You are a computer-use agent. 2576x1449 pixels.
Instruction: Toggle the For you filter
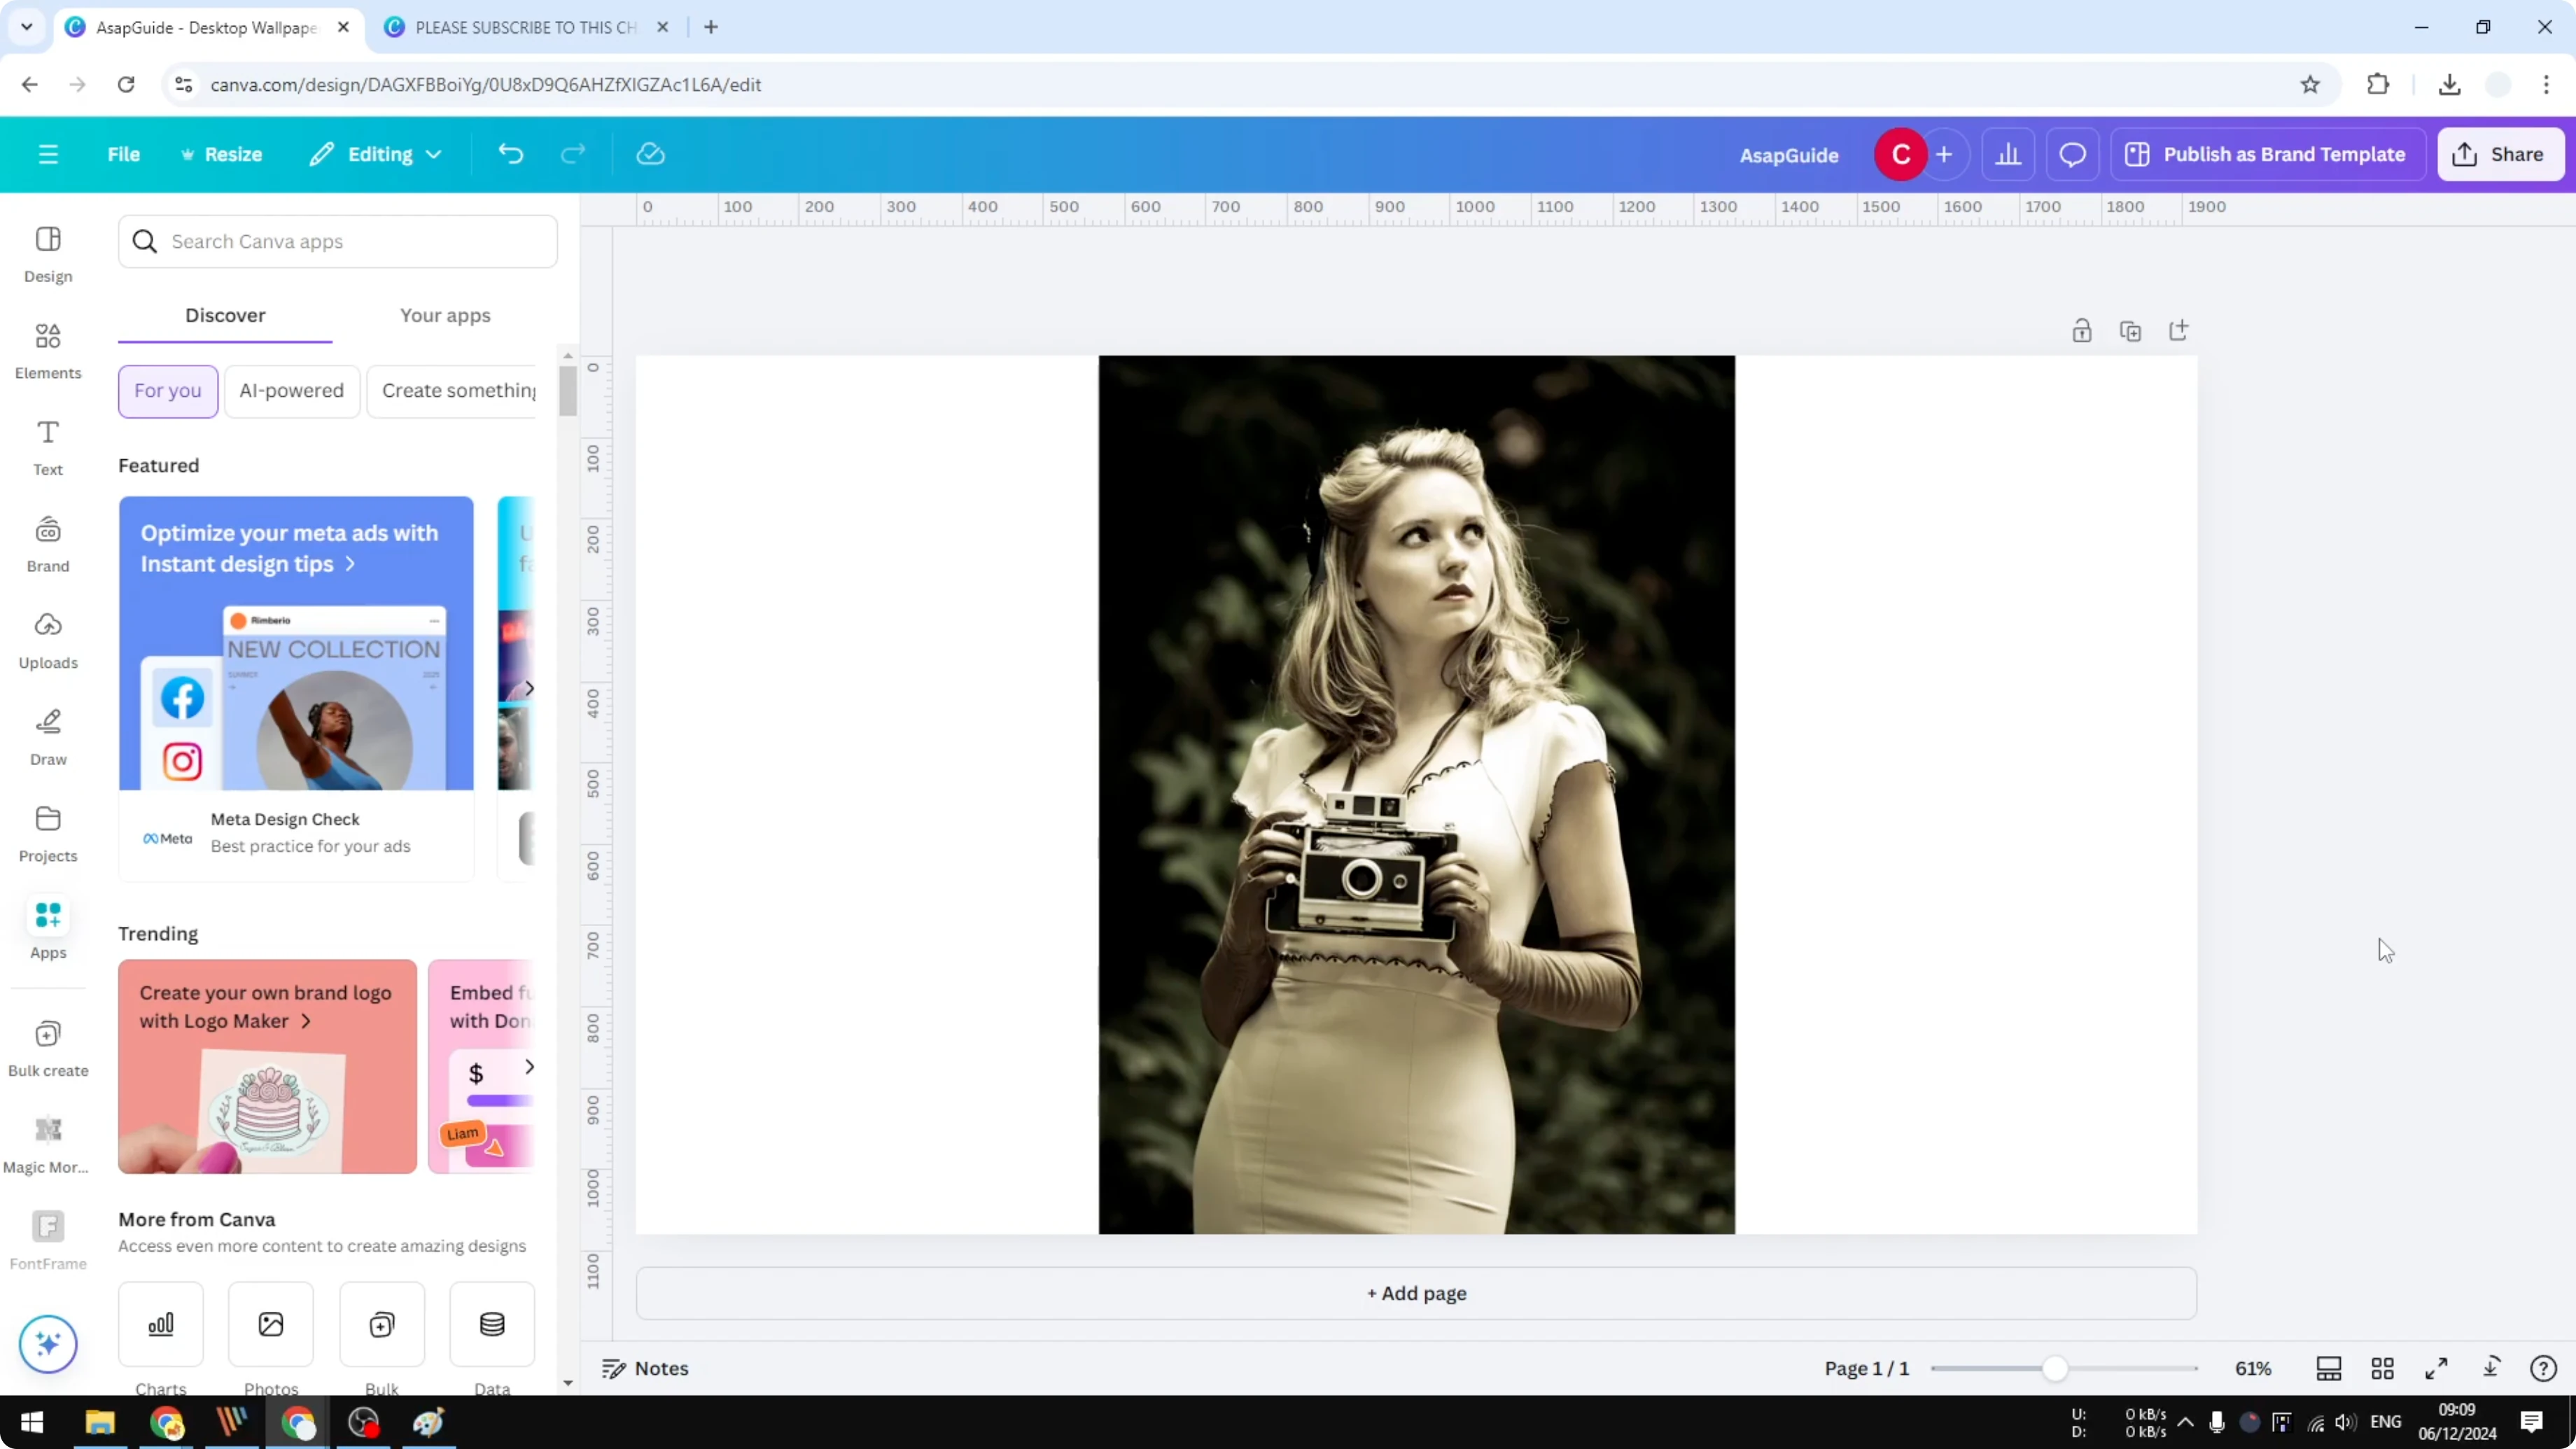point(167,391)
